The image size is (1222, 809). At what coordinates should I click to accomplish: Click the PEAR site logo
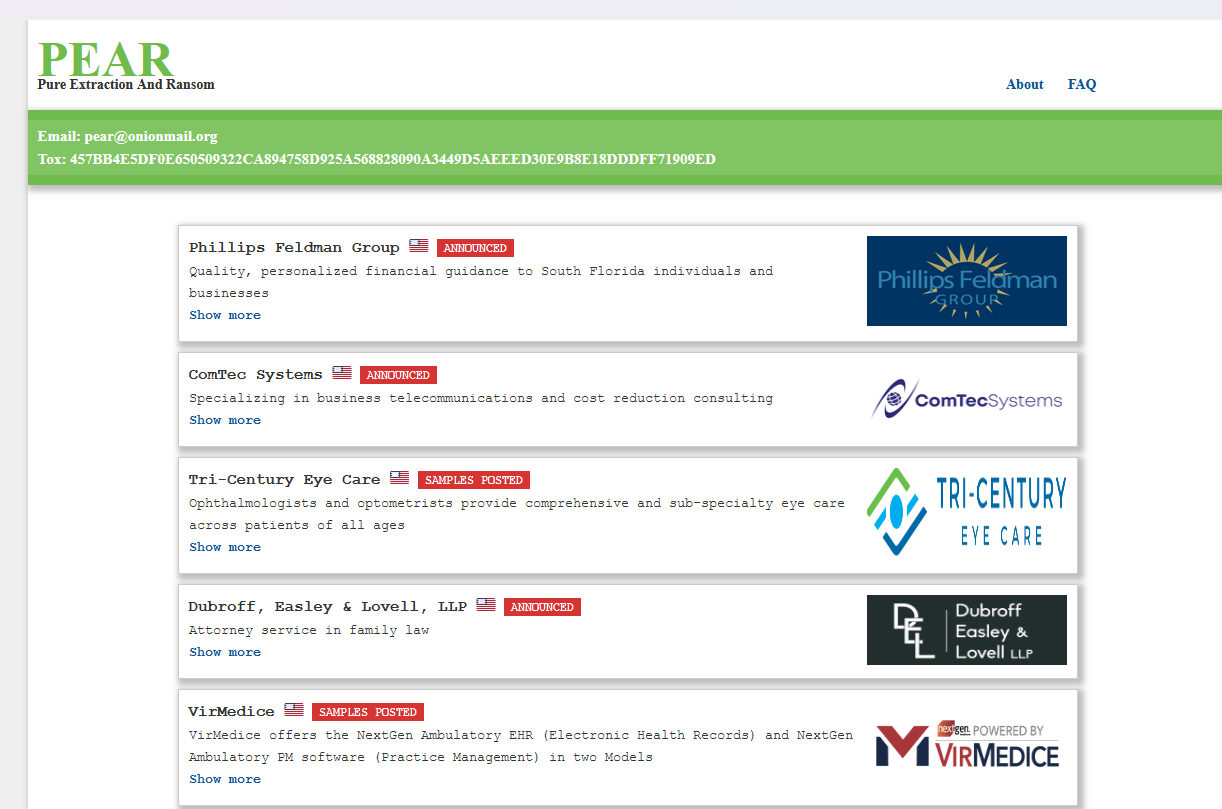click(105, 59)
